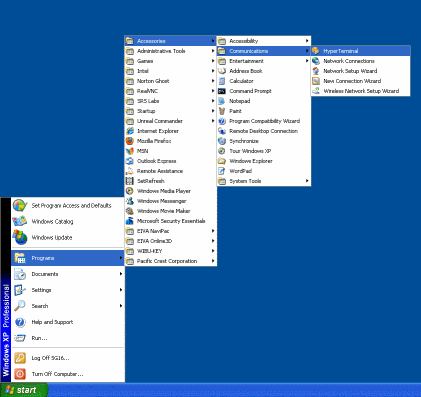Image resolution: width=421 pixels, height=397 pixels.
Task: Click the Network Connections globe icon
Action: pos(316,61)
